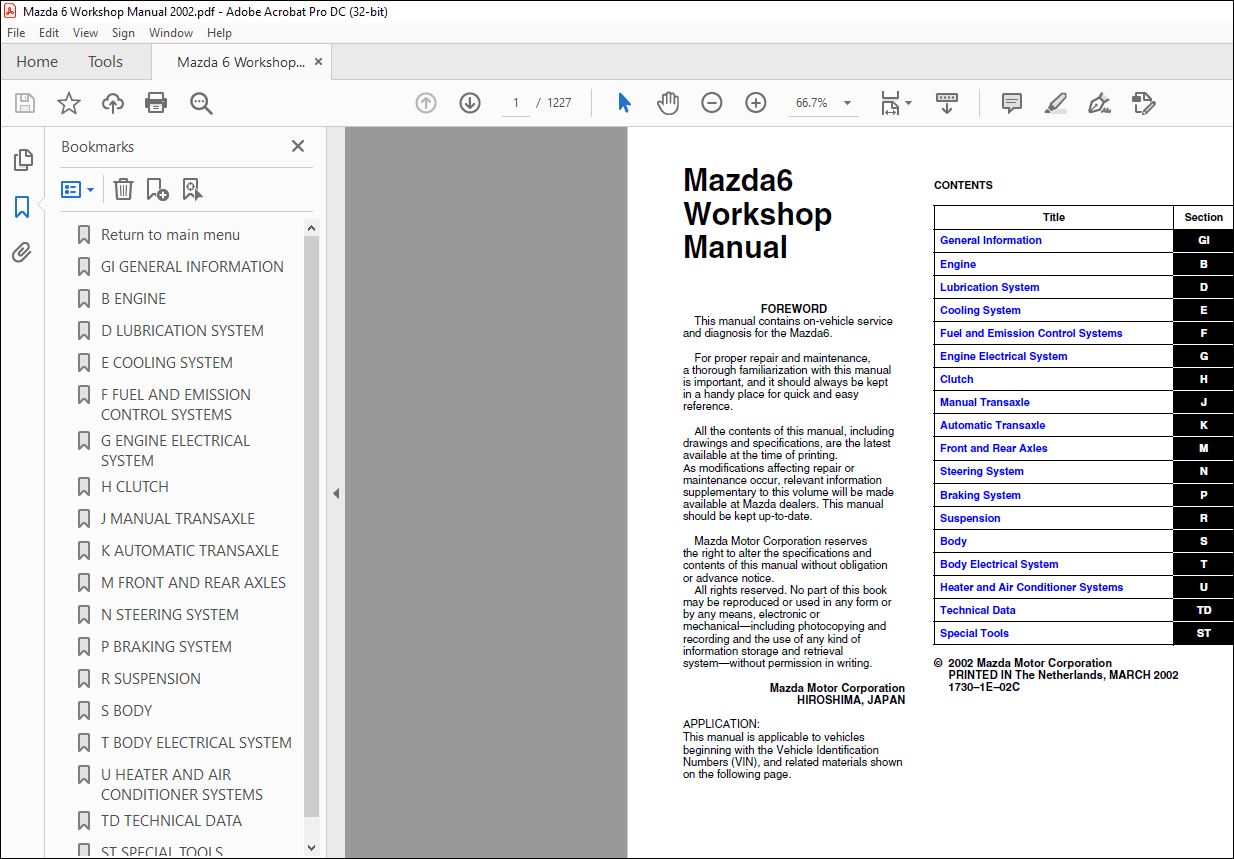Select the Highlight text pen tool
This screenshot has height=859, width=1234.
(x=1055, y=103)
